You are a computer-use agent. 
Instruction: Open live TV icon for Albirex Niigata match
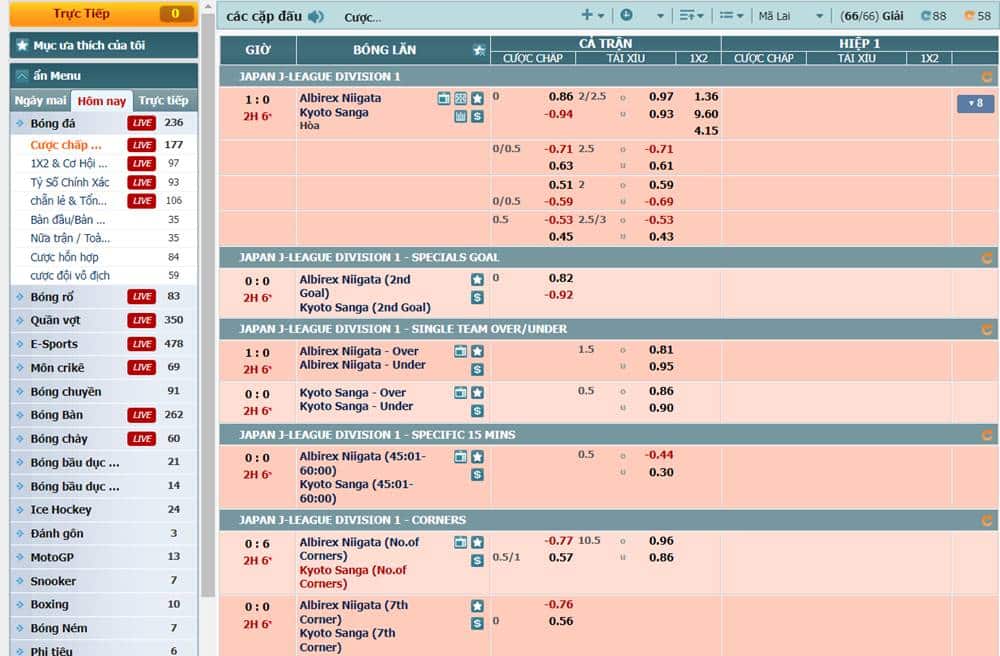444,98
